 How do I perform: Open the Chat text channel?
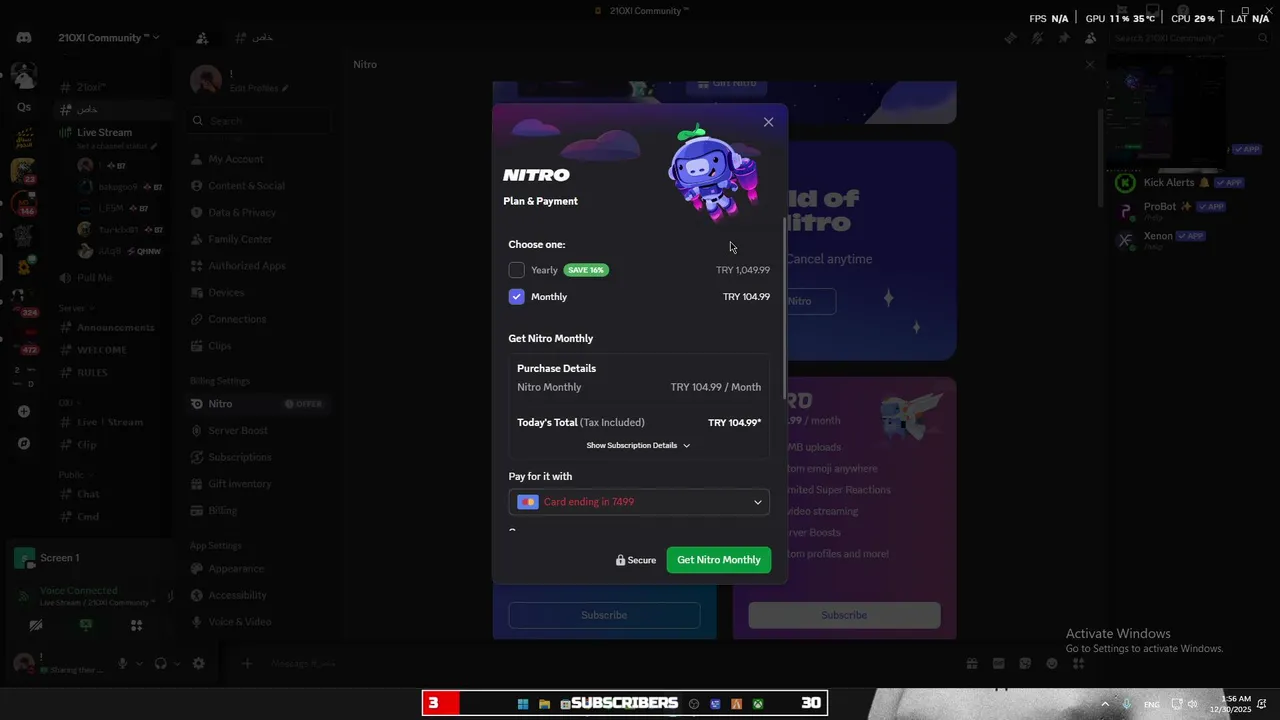[x=79, y=494]
